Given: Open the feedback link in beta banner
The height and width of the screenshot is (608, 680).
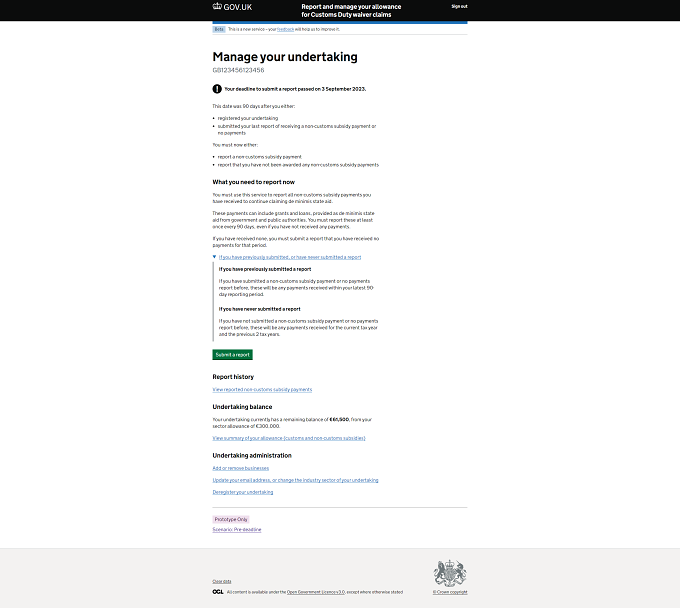Looking at the screenshot, I should (x=285, y=29).
